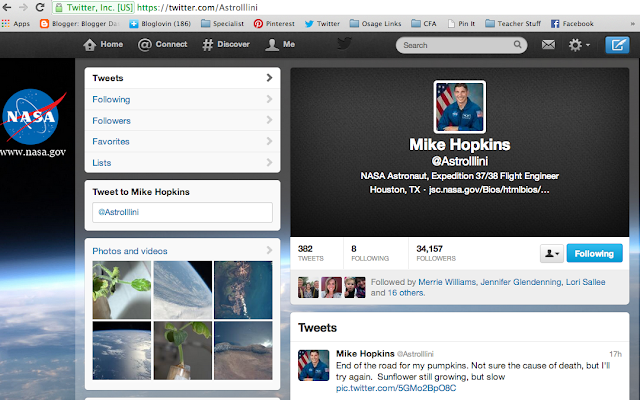Toggle the blue Following button

tap(594, 253)
